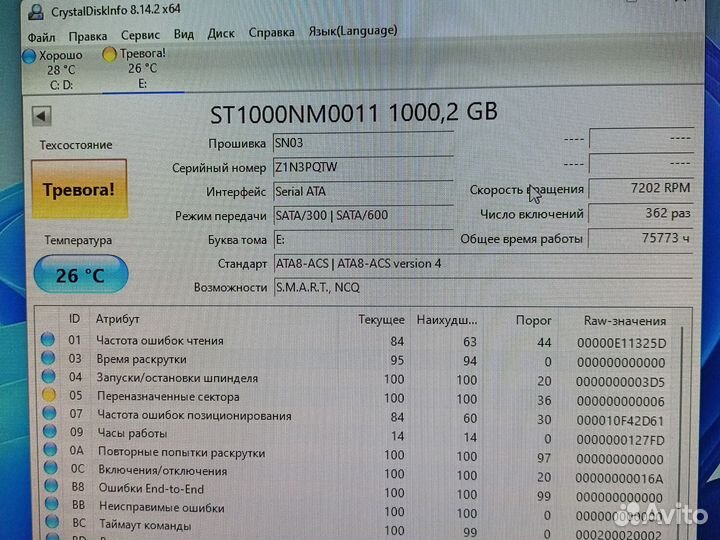Open the Правка menu
Screen dimensions: 720x540
coord(88,36)
